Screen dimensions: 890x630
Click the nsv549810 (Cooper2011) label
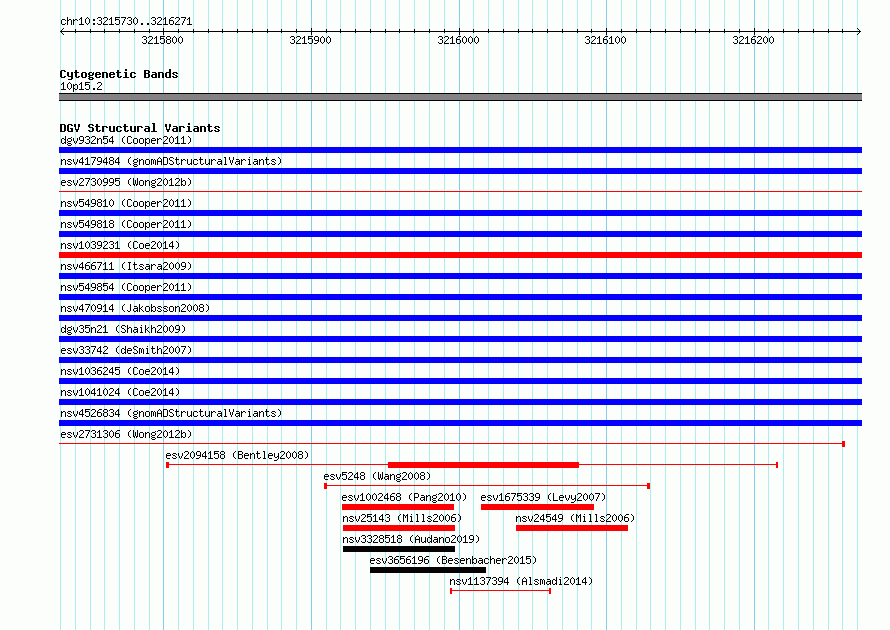[126, 203]
